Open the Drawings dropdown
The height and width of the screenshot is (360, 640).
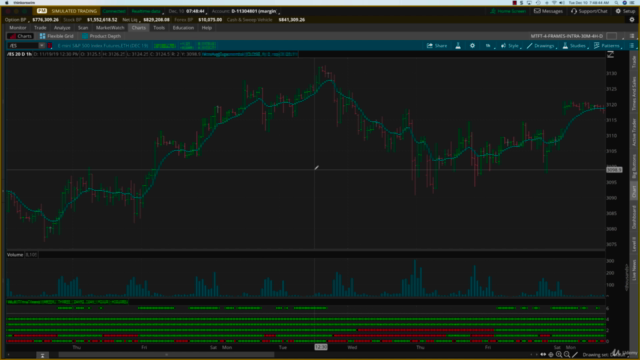(x=541, y=46)
